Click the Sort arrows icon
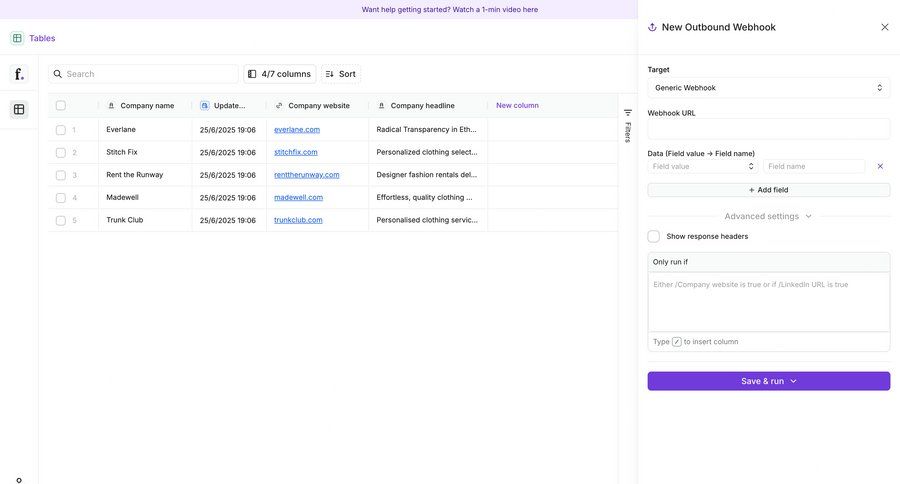 click(329, 74)
